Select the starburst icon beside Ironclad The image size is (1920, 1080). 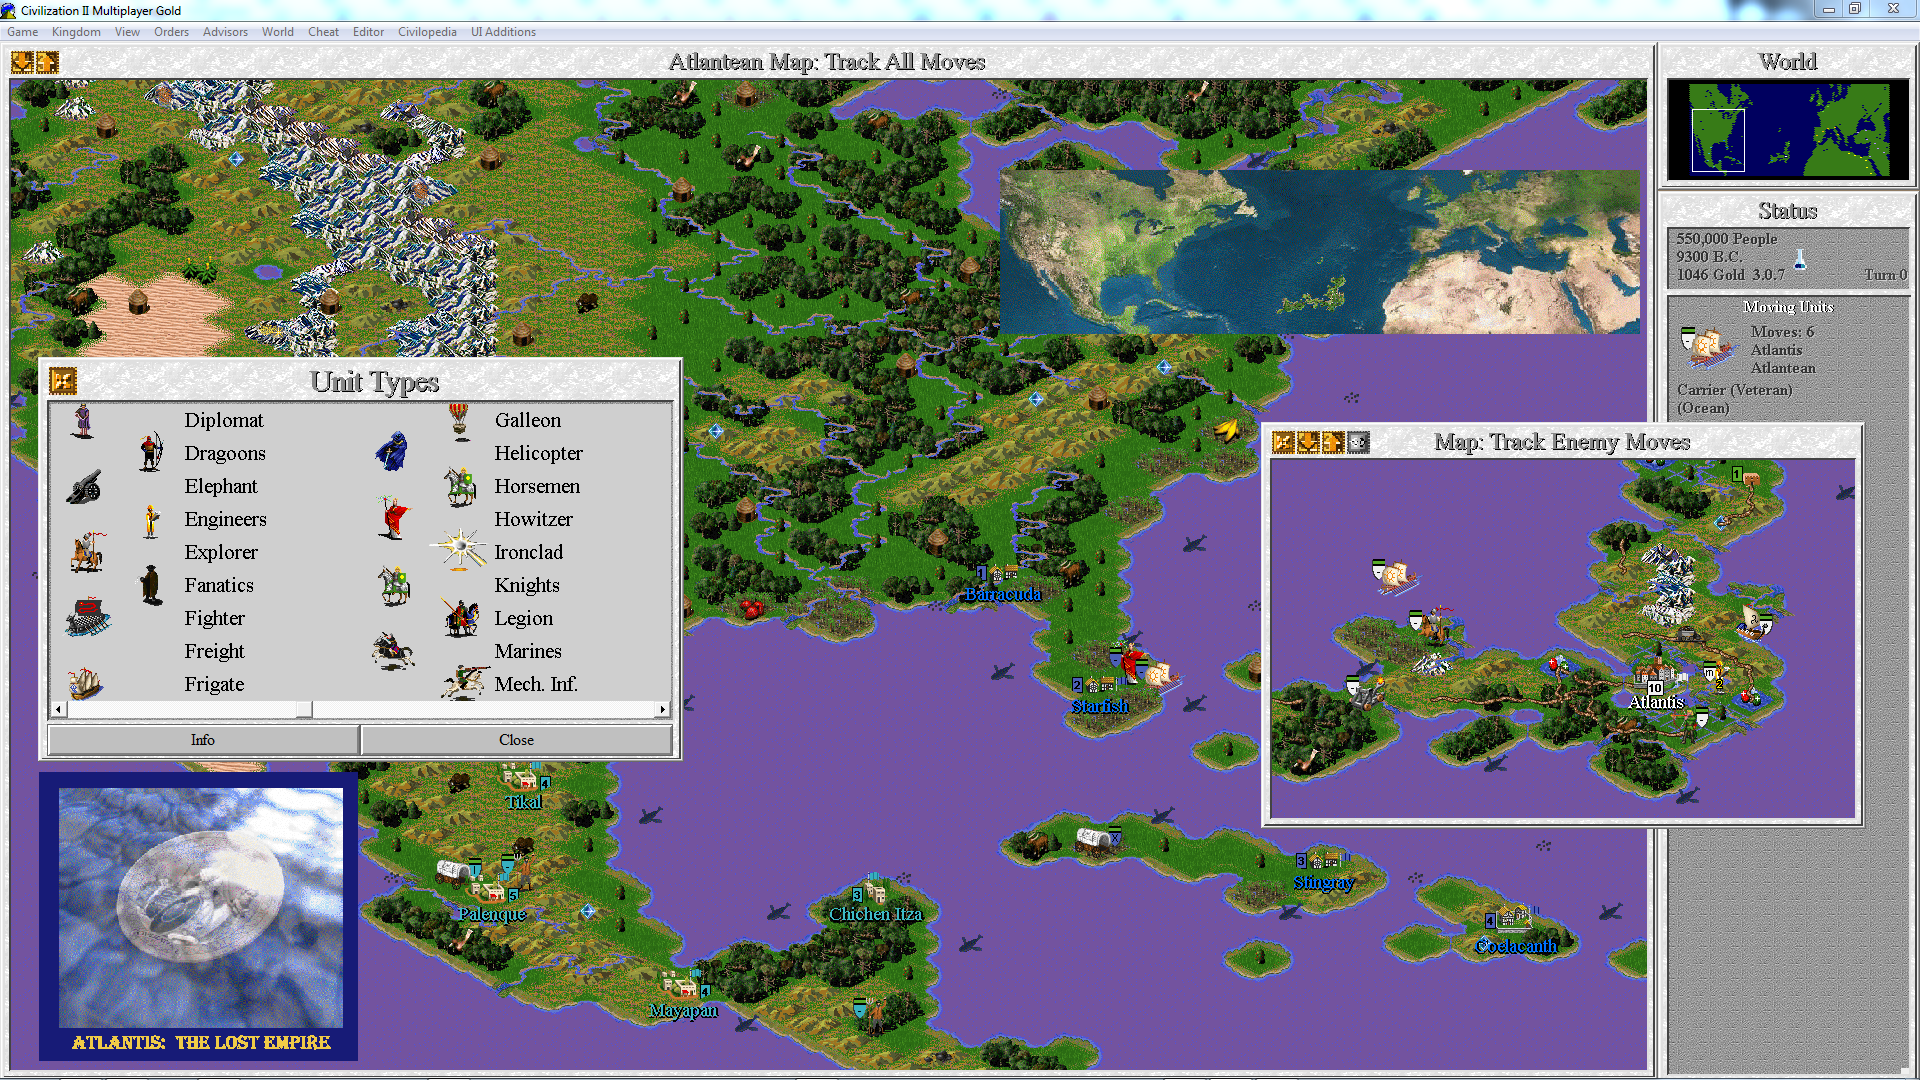pos(459,550)
